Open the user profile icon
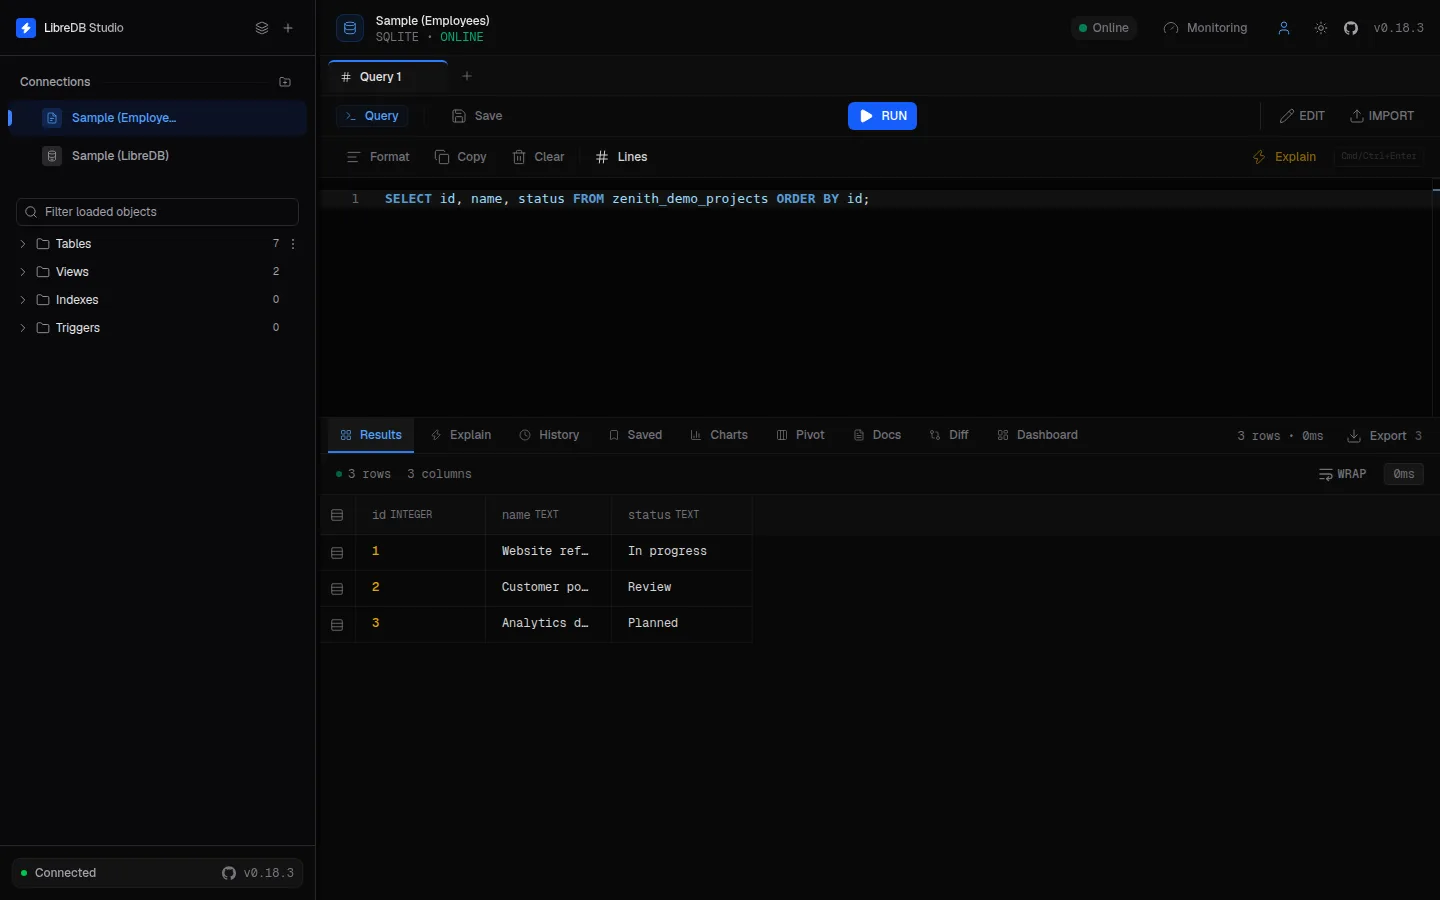Screen dimensions: 1440x900 [x=1284, y=28]
